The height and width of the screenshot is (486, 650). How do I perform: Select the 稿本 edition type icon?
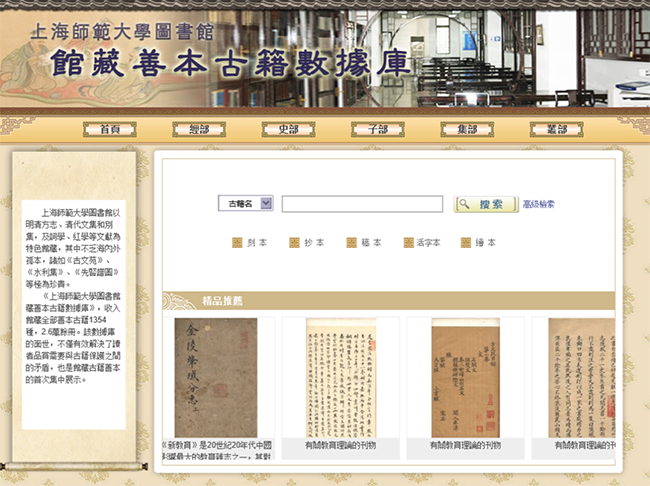[x=352, y=243]
